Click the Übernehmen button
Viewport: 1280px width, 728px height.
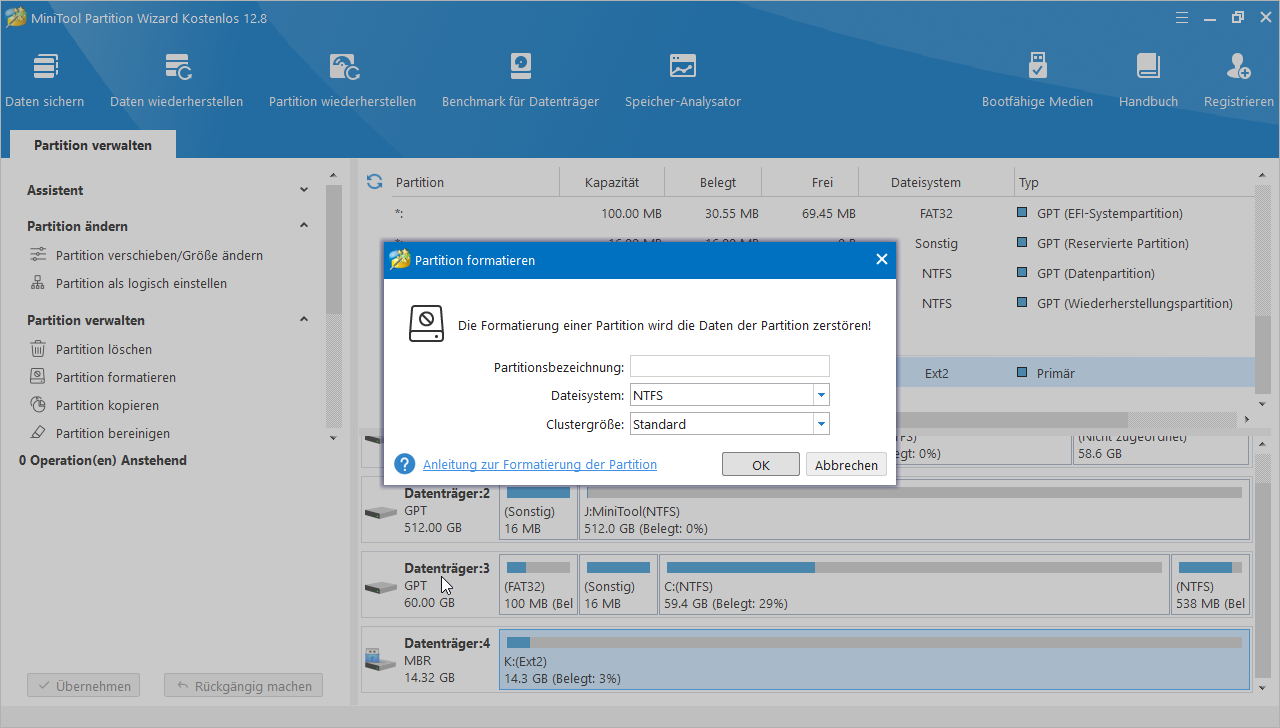tap(84, 686)
